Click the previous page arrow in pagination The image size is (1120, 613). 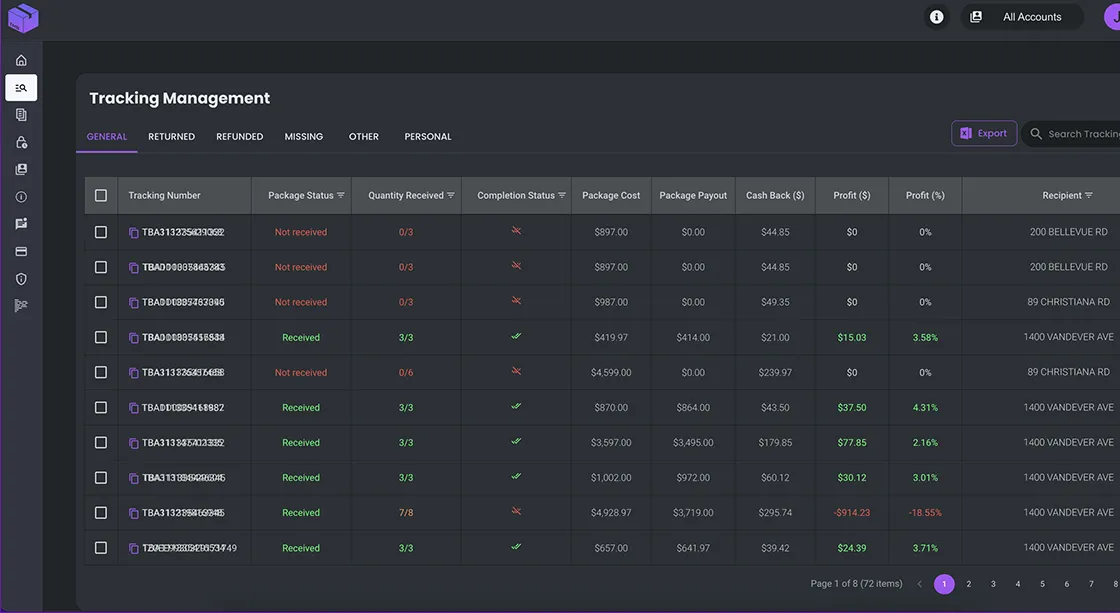[x=920, y=584]
